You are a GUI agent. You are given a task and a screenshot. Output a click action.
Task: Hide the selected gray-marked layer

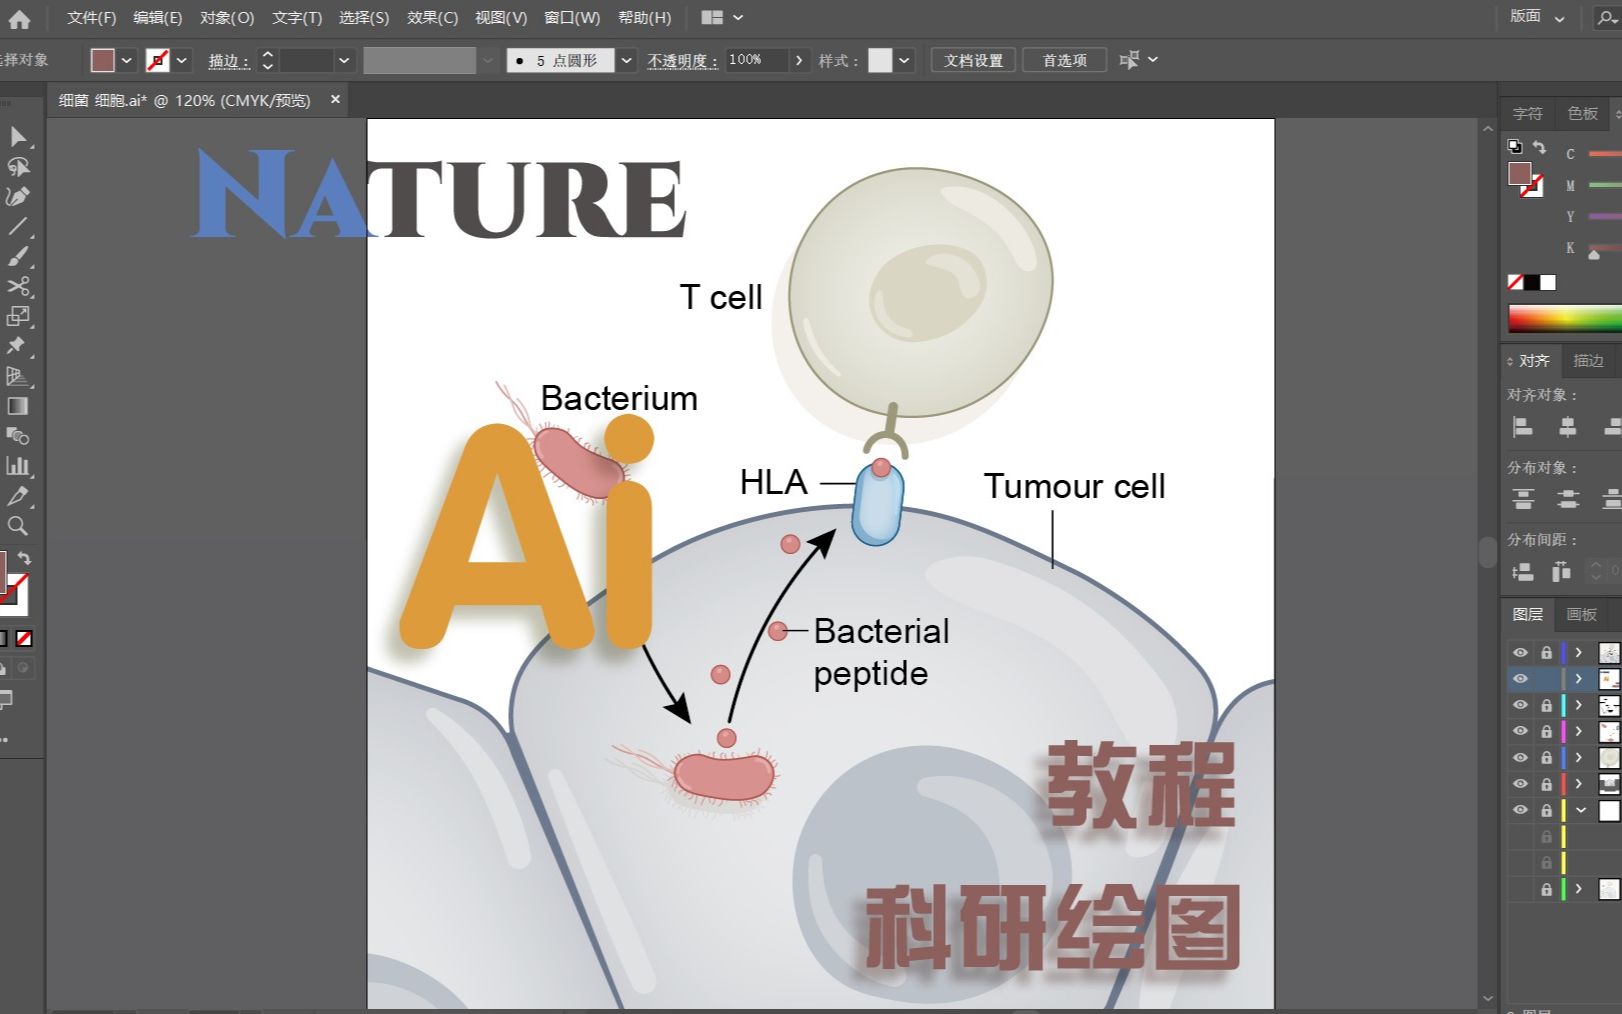pyautogui.click(x=1520, y=679)
